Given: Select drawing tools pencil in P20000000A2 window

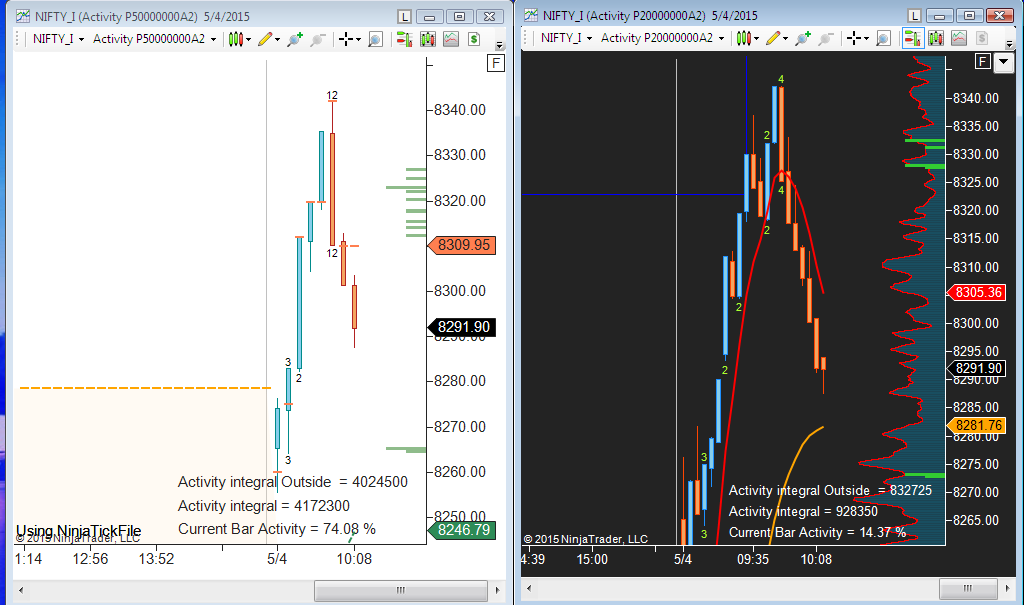Looking at the screenshot, I should click(x=773, y=39).
